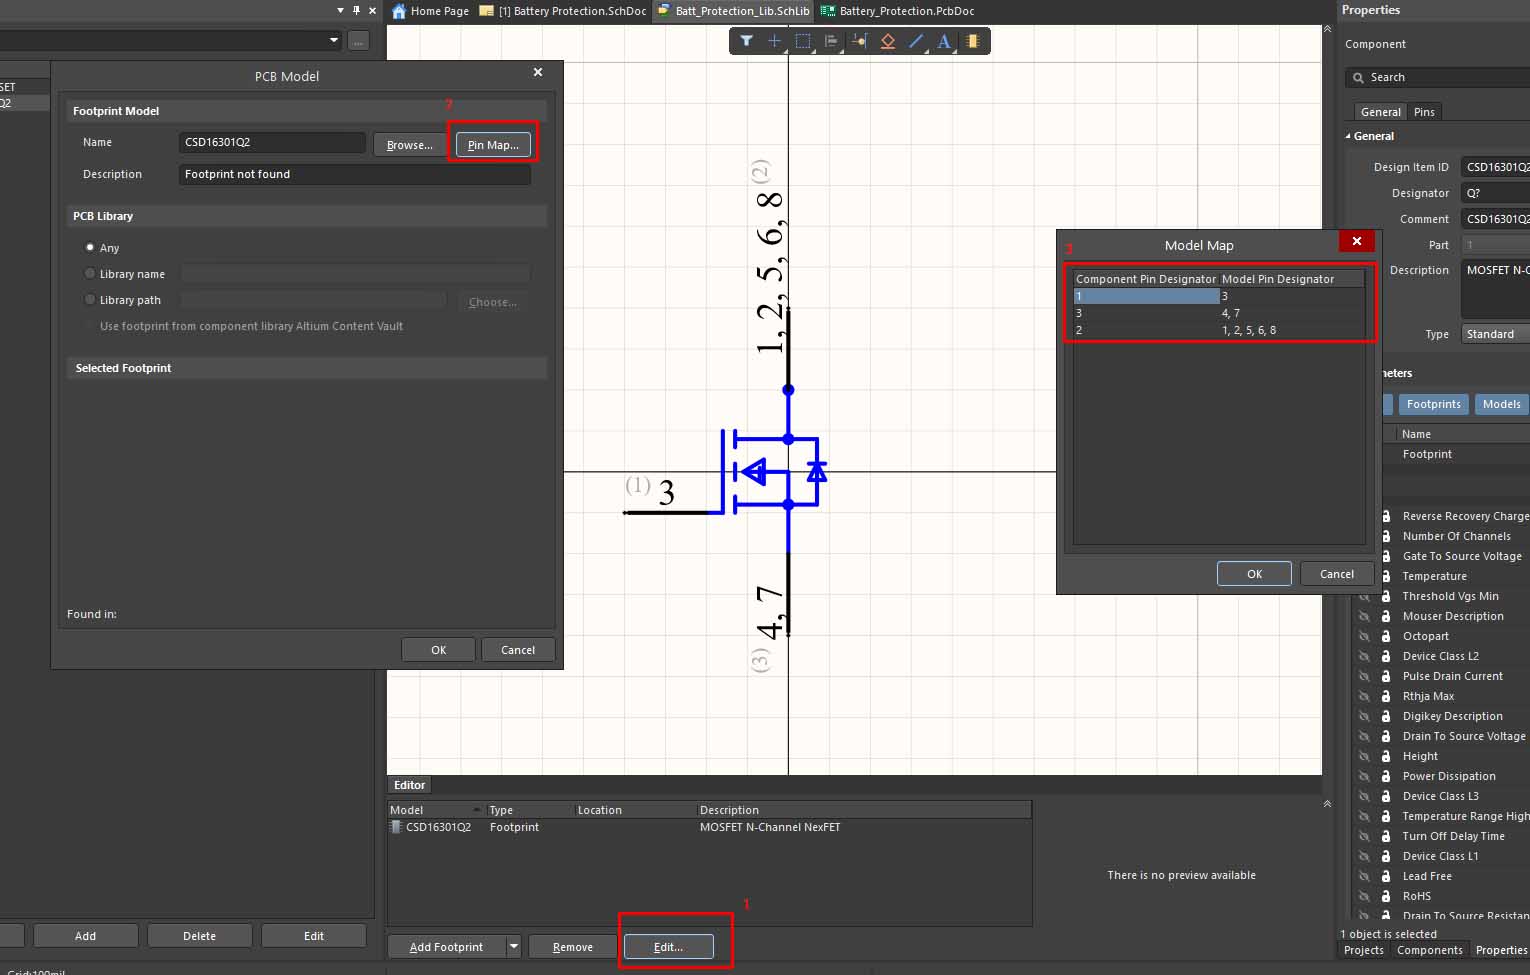Click the align objects toolbar icon
Screen dimensions: 1530x975
(831, 41)
